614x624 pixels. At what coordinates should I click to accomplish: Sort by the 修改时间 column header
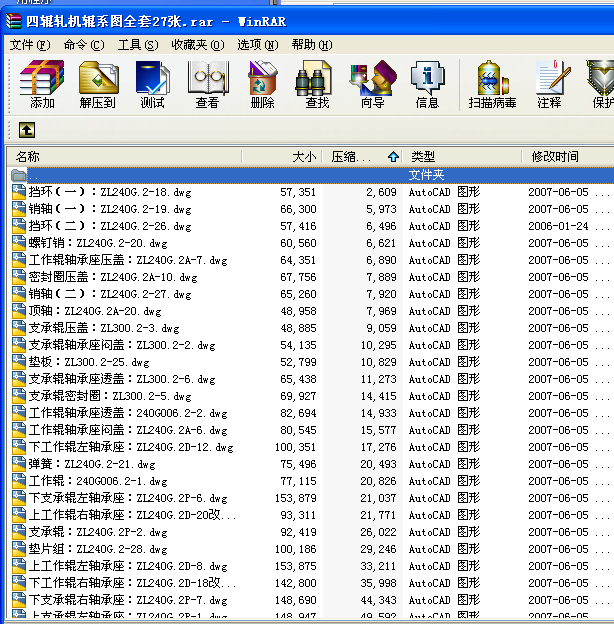pos(568,157)
